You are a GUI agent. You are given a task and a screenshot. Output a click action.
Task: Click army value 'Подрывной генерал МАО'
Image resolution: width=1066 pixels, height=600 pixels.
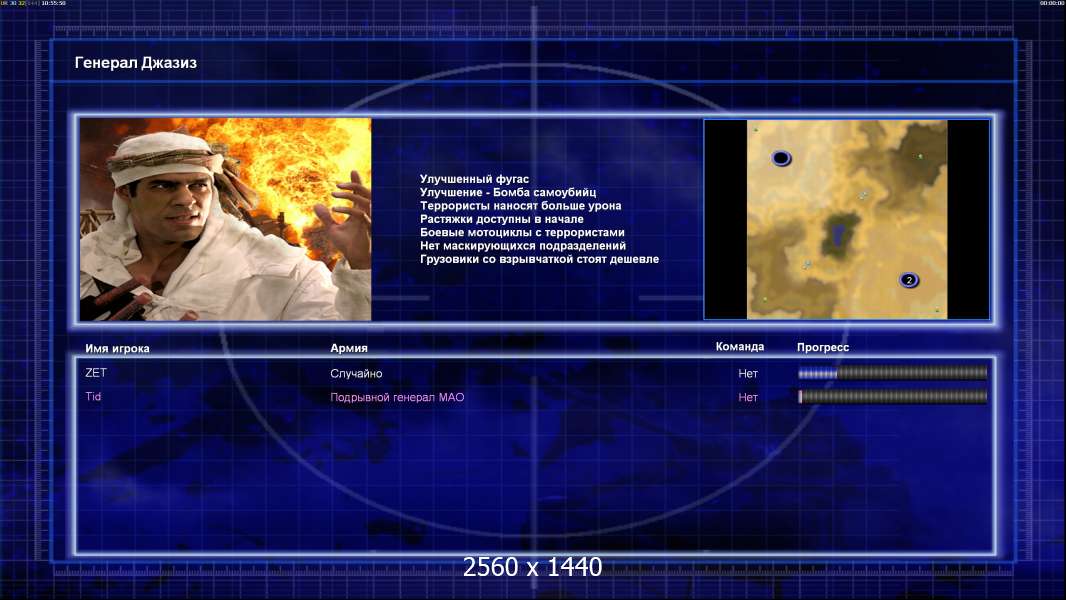click(x=397, y=398)
